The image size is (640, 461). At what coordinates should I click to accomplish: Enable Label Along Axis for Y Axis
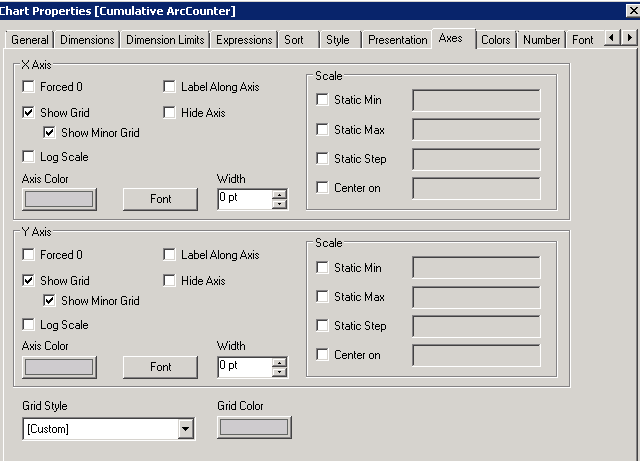(x=169, y=255)
